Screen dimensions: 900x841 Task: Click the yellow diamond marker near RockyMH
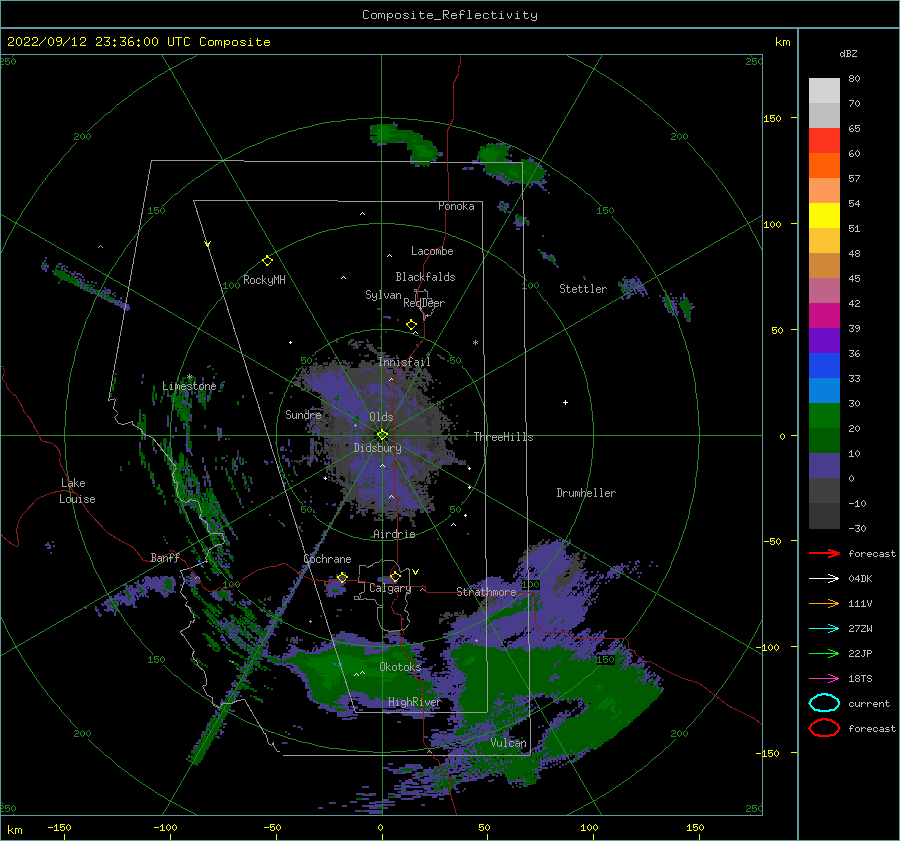(267, 261)
